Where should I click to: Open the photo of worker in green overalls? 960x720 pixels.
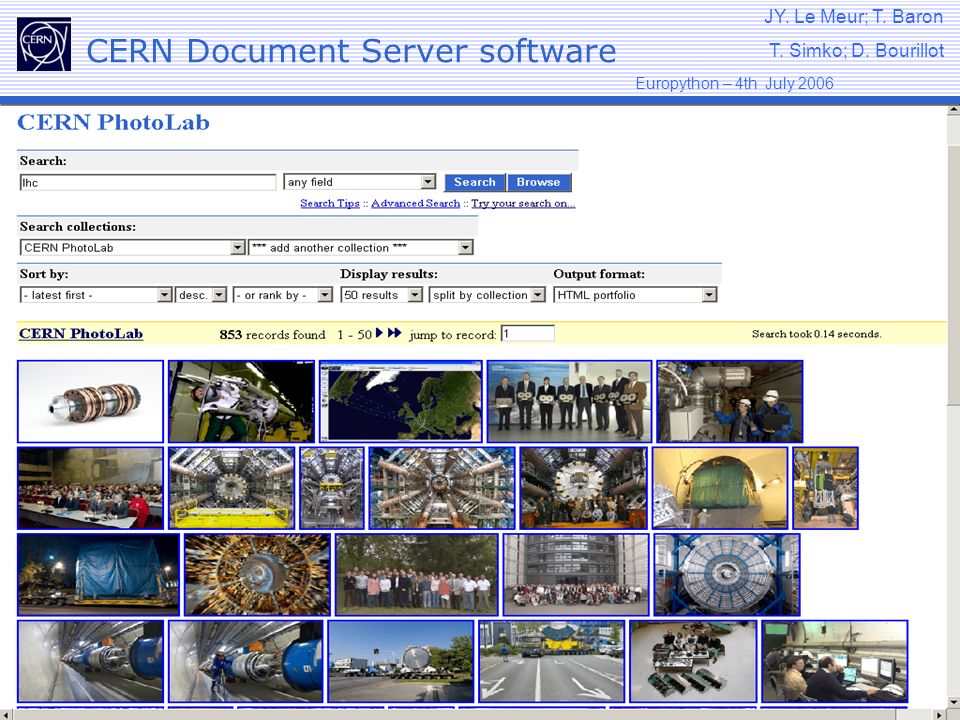click(x=241, y=402)
